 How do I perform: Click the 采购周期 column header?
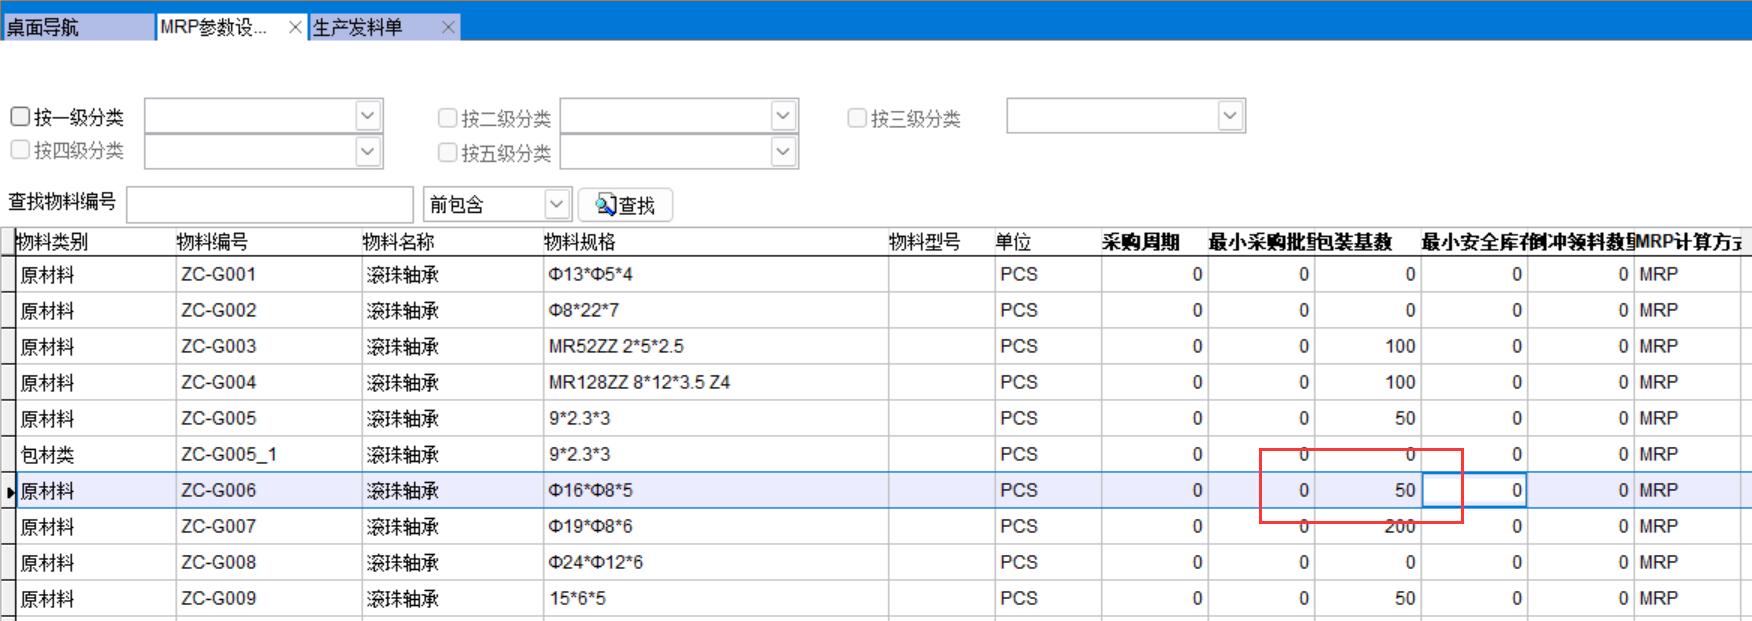click(x=1152, y=242)
